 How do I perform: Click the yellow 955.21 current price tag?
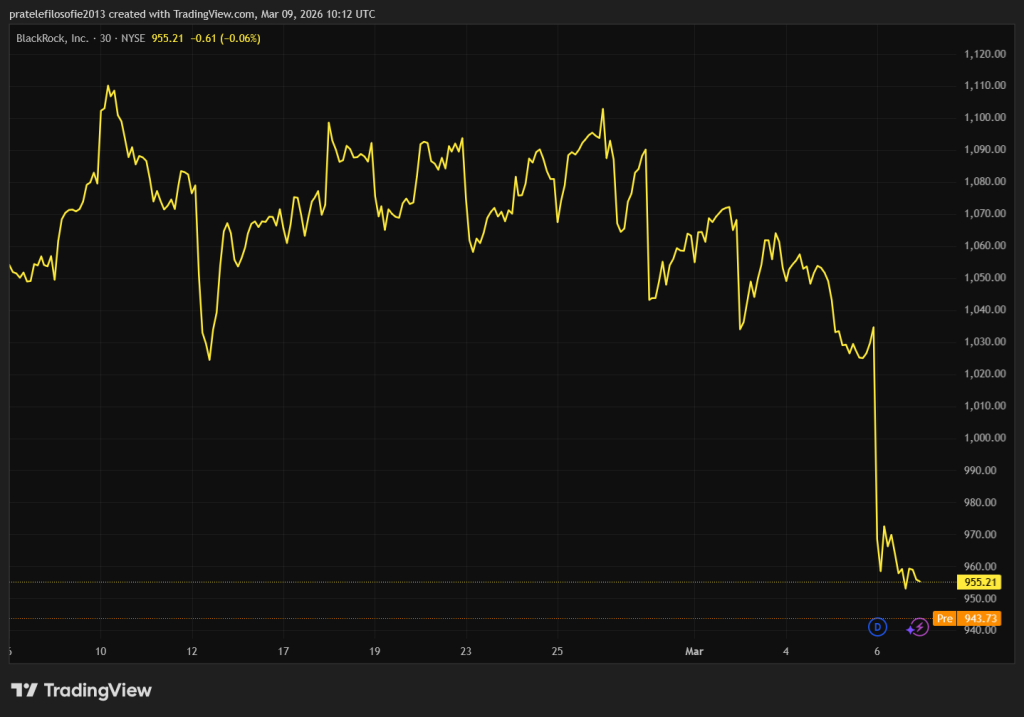coord(978,582)
